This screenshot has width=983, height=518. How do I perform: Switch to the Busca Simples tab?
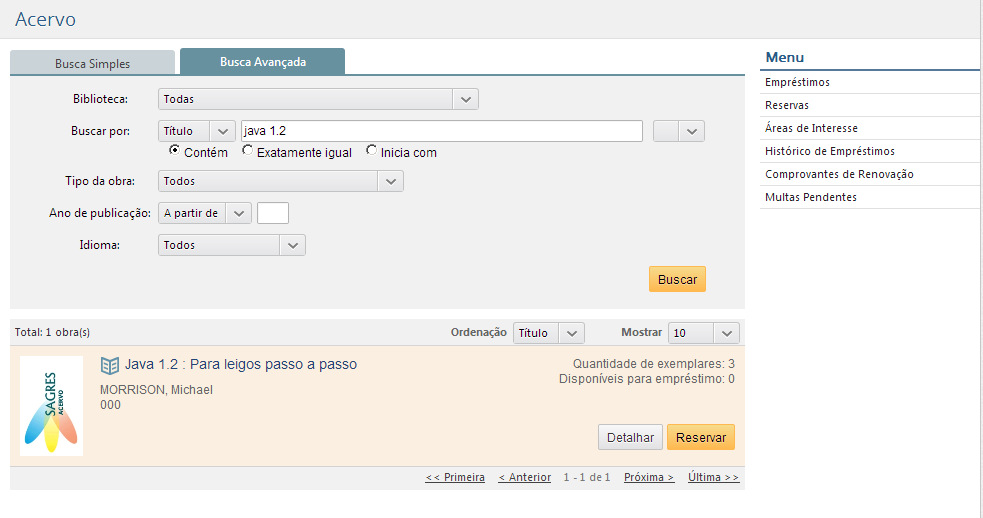[92, 63]
